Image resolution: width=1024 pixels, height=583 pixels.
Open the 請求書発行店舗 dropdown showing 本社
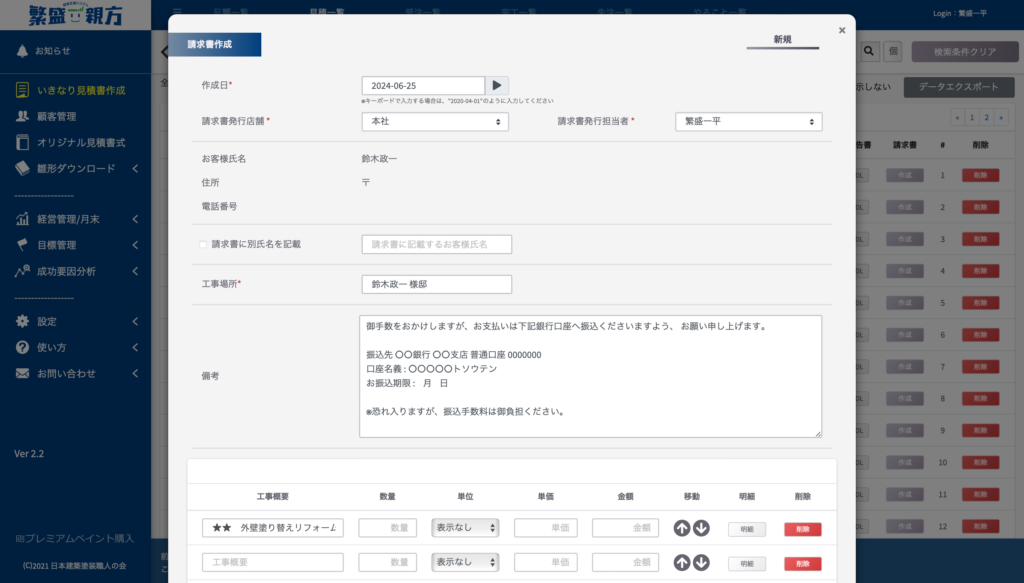coord(435,121)
